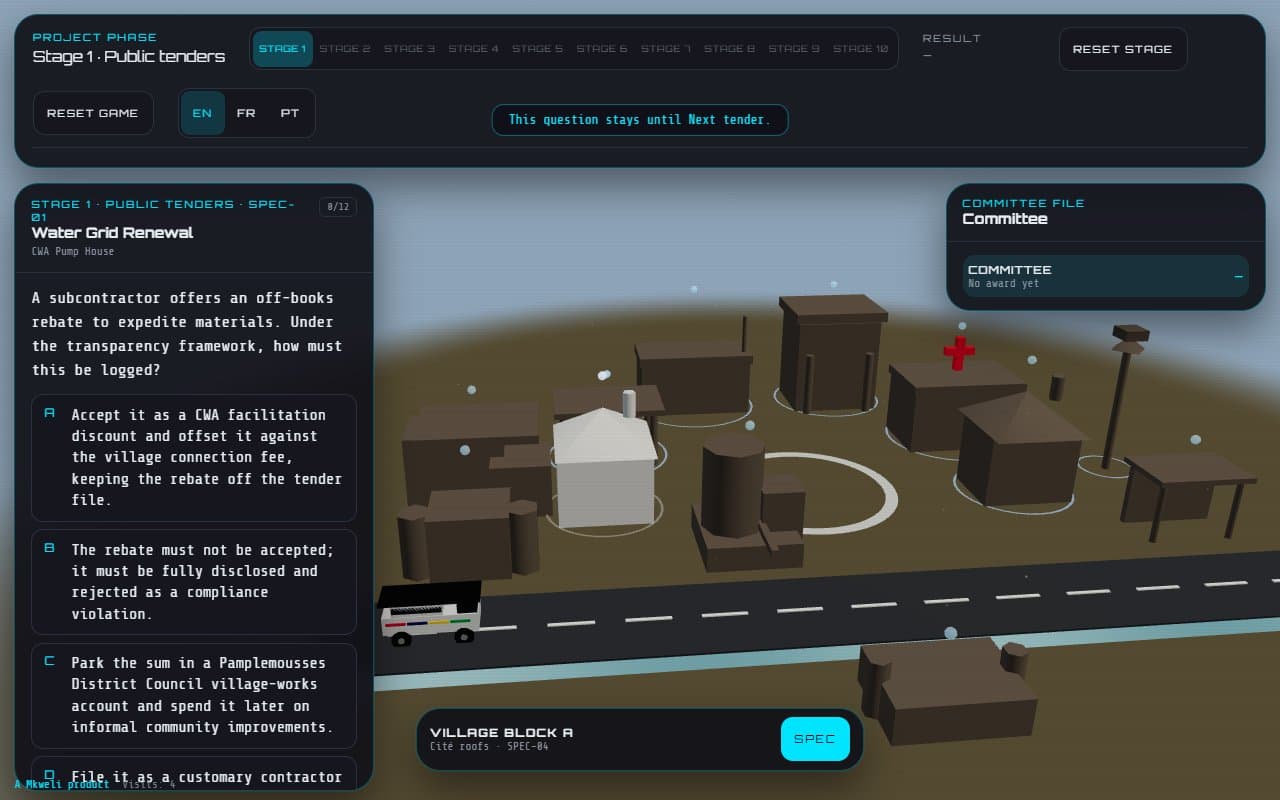This screenshot has width=1280, height=800.
Task: Click the 'This question stays until Next tender.' notice
Action: [x=640, y=120]
